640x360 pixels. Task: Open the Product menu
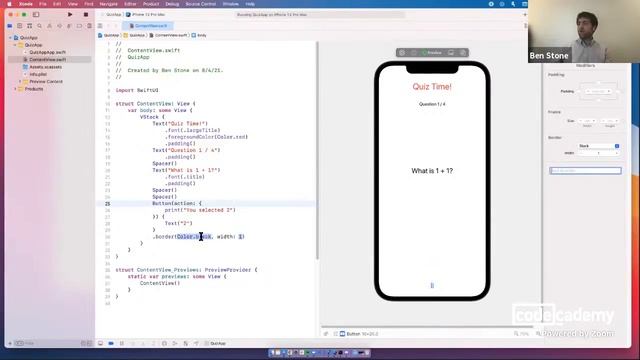click(151, 4)
